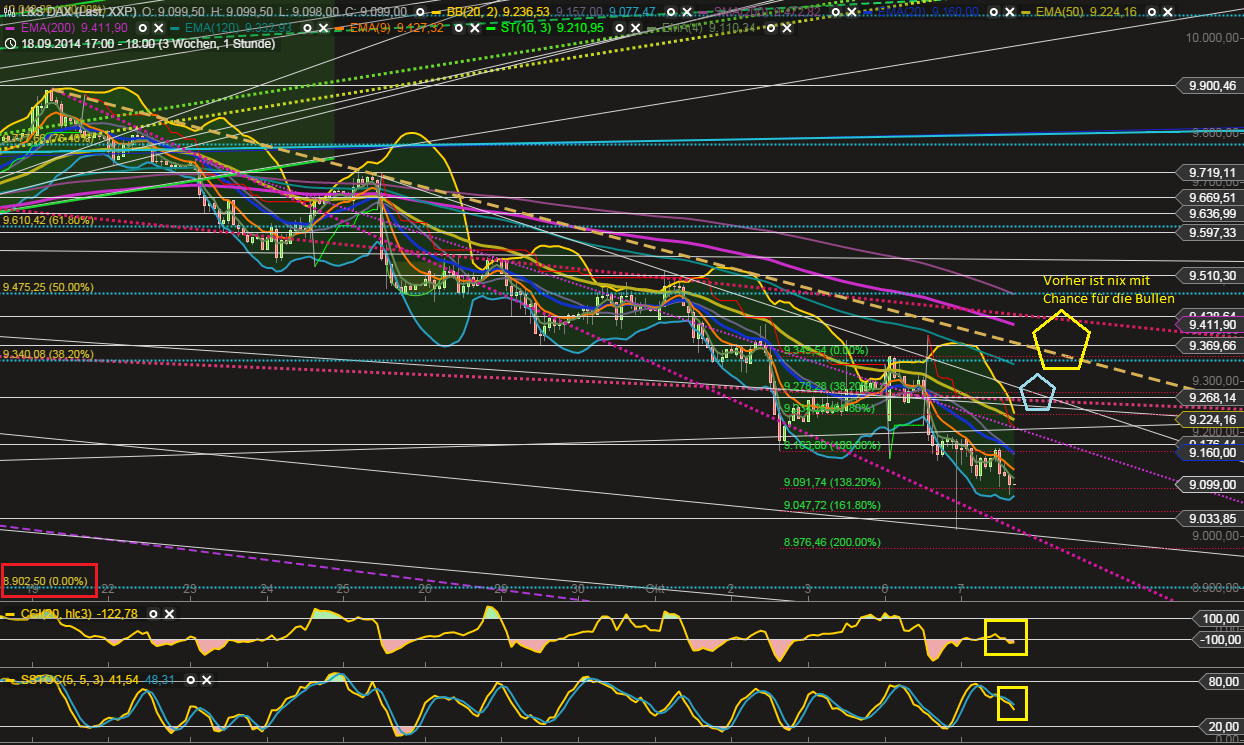The width and height of the screenshot is (1244, 745).
Task: Select the 9.510,30 price level label
Action: click(1212, 275)
